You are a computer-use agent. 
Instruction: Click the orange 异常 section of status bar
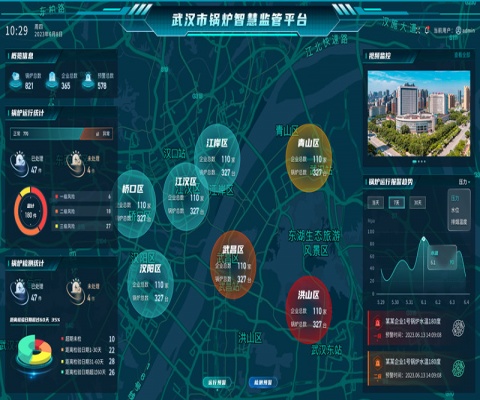click(97, 134)
